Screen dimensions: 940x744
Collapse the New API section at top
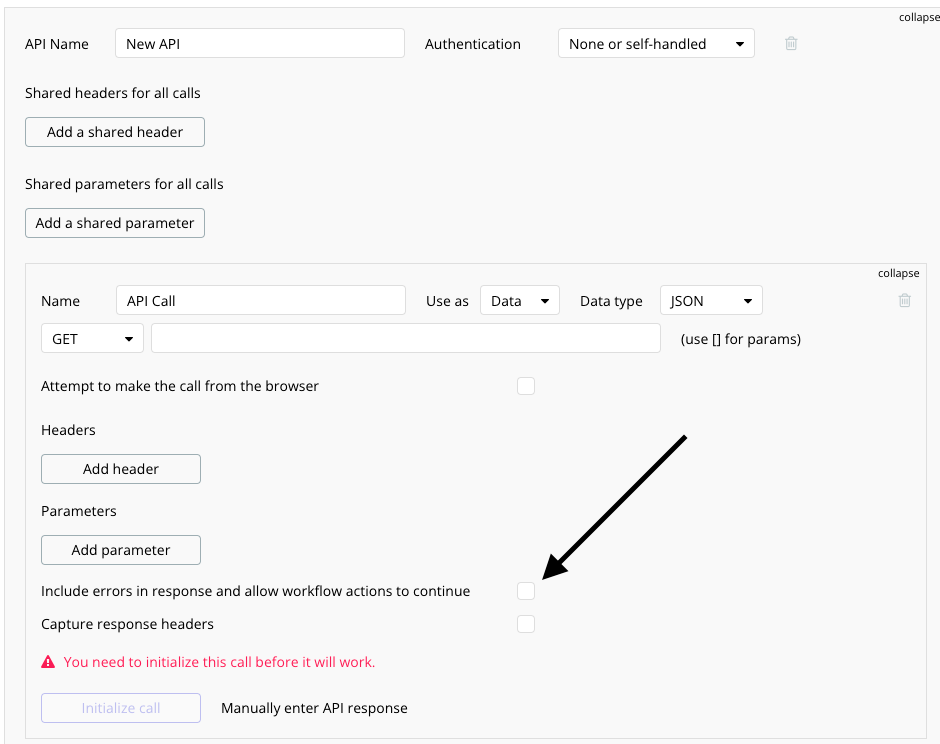[x=919, y=17]
